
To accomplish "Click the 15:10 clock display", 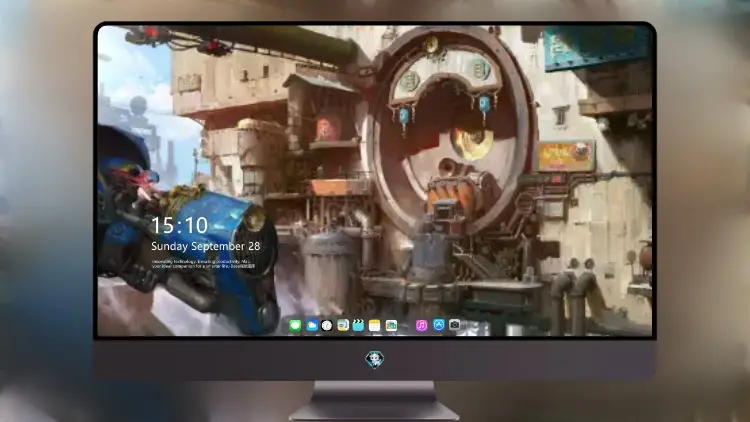I will [x=179, y=225].
